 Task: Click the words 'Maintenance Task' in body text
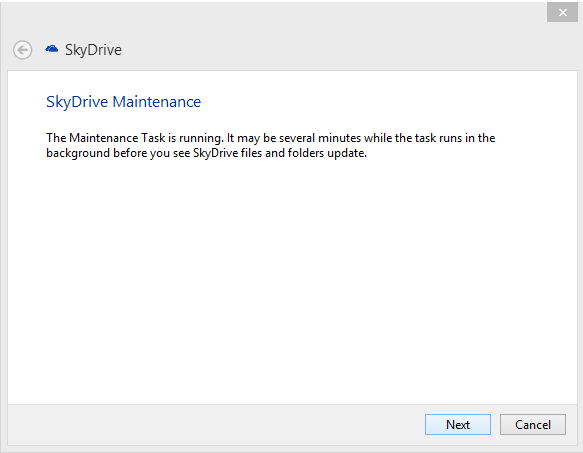click(x=117, y=138)
